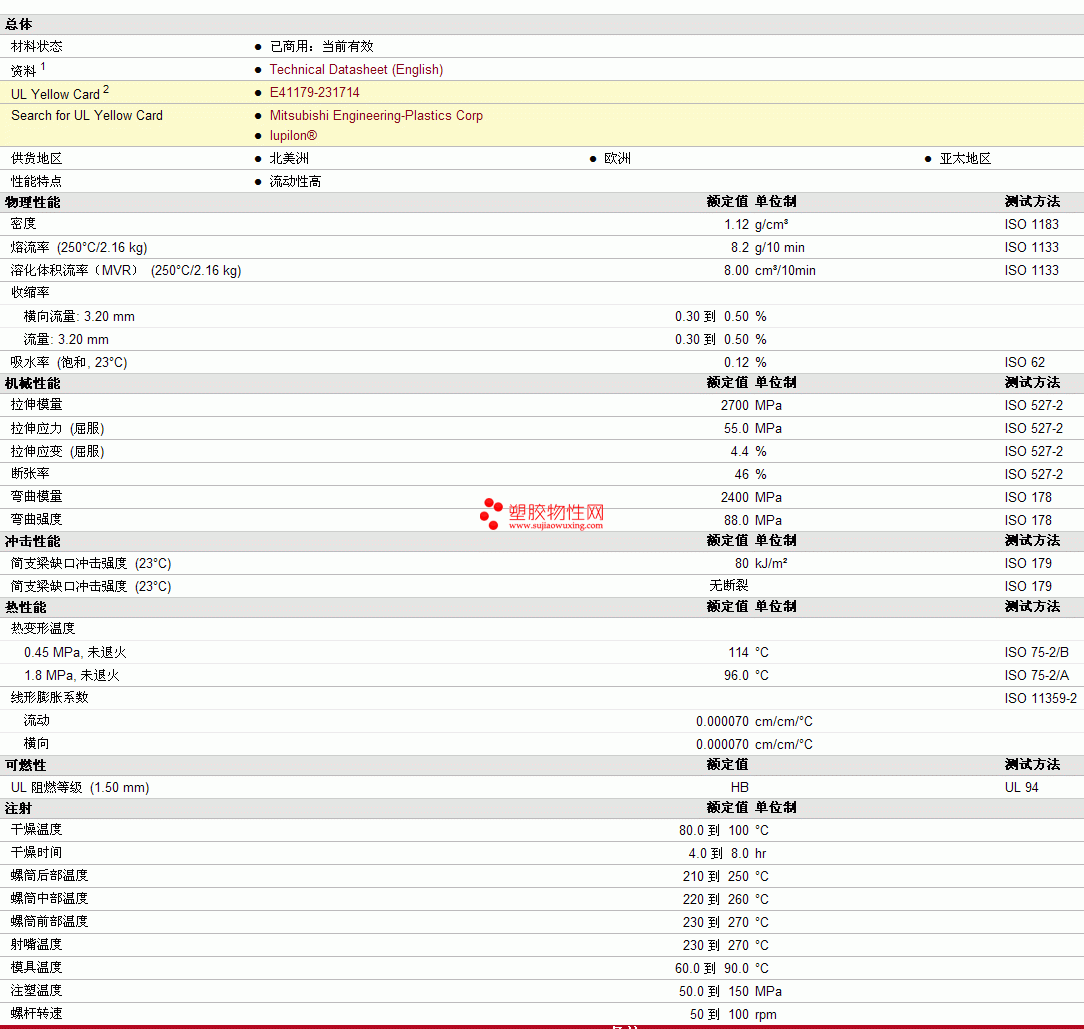The width and height of the screenshot is (1084, 1029).
Task: Select ISO 11359-2 test method
Action: click(1040, 698)
